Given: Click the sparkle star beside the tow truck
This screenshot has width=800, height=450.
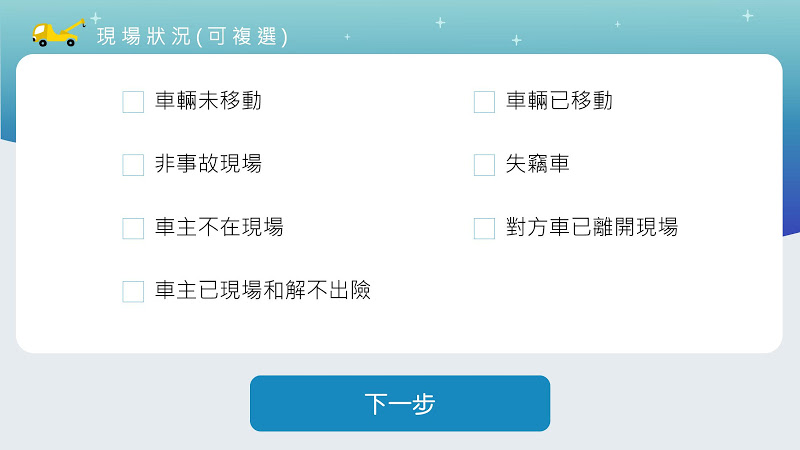Looking at the screenshot, I should pyautogui.click(x=95, y=17).
